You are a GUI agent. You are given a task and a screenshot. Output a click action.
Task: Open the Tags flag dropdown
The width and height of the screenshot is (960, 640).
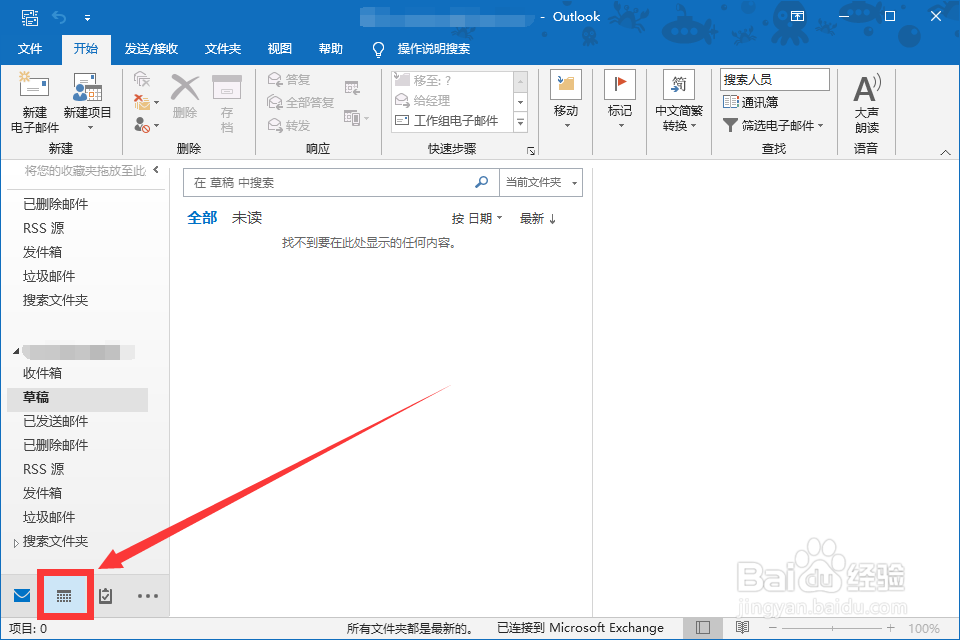(620, 99)
